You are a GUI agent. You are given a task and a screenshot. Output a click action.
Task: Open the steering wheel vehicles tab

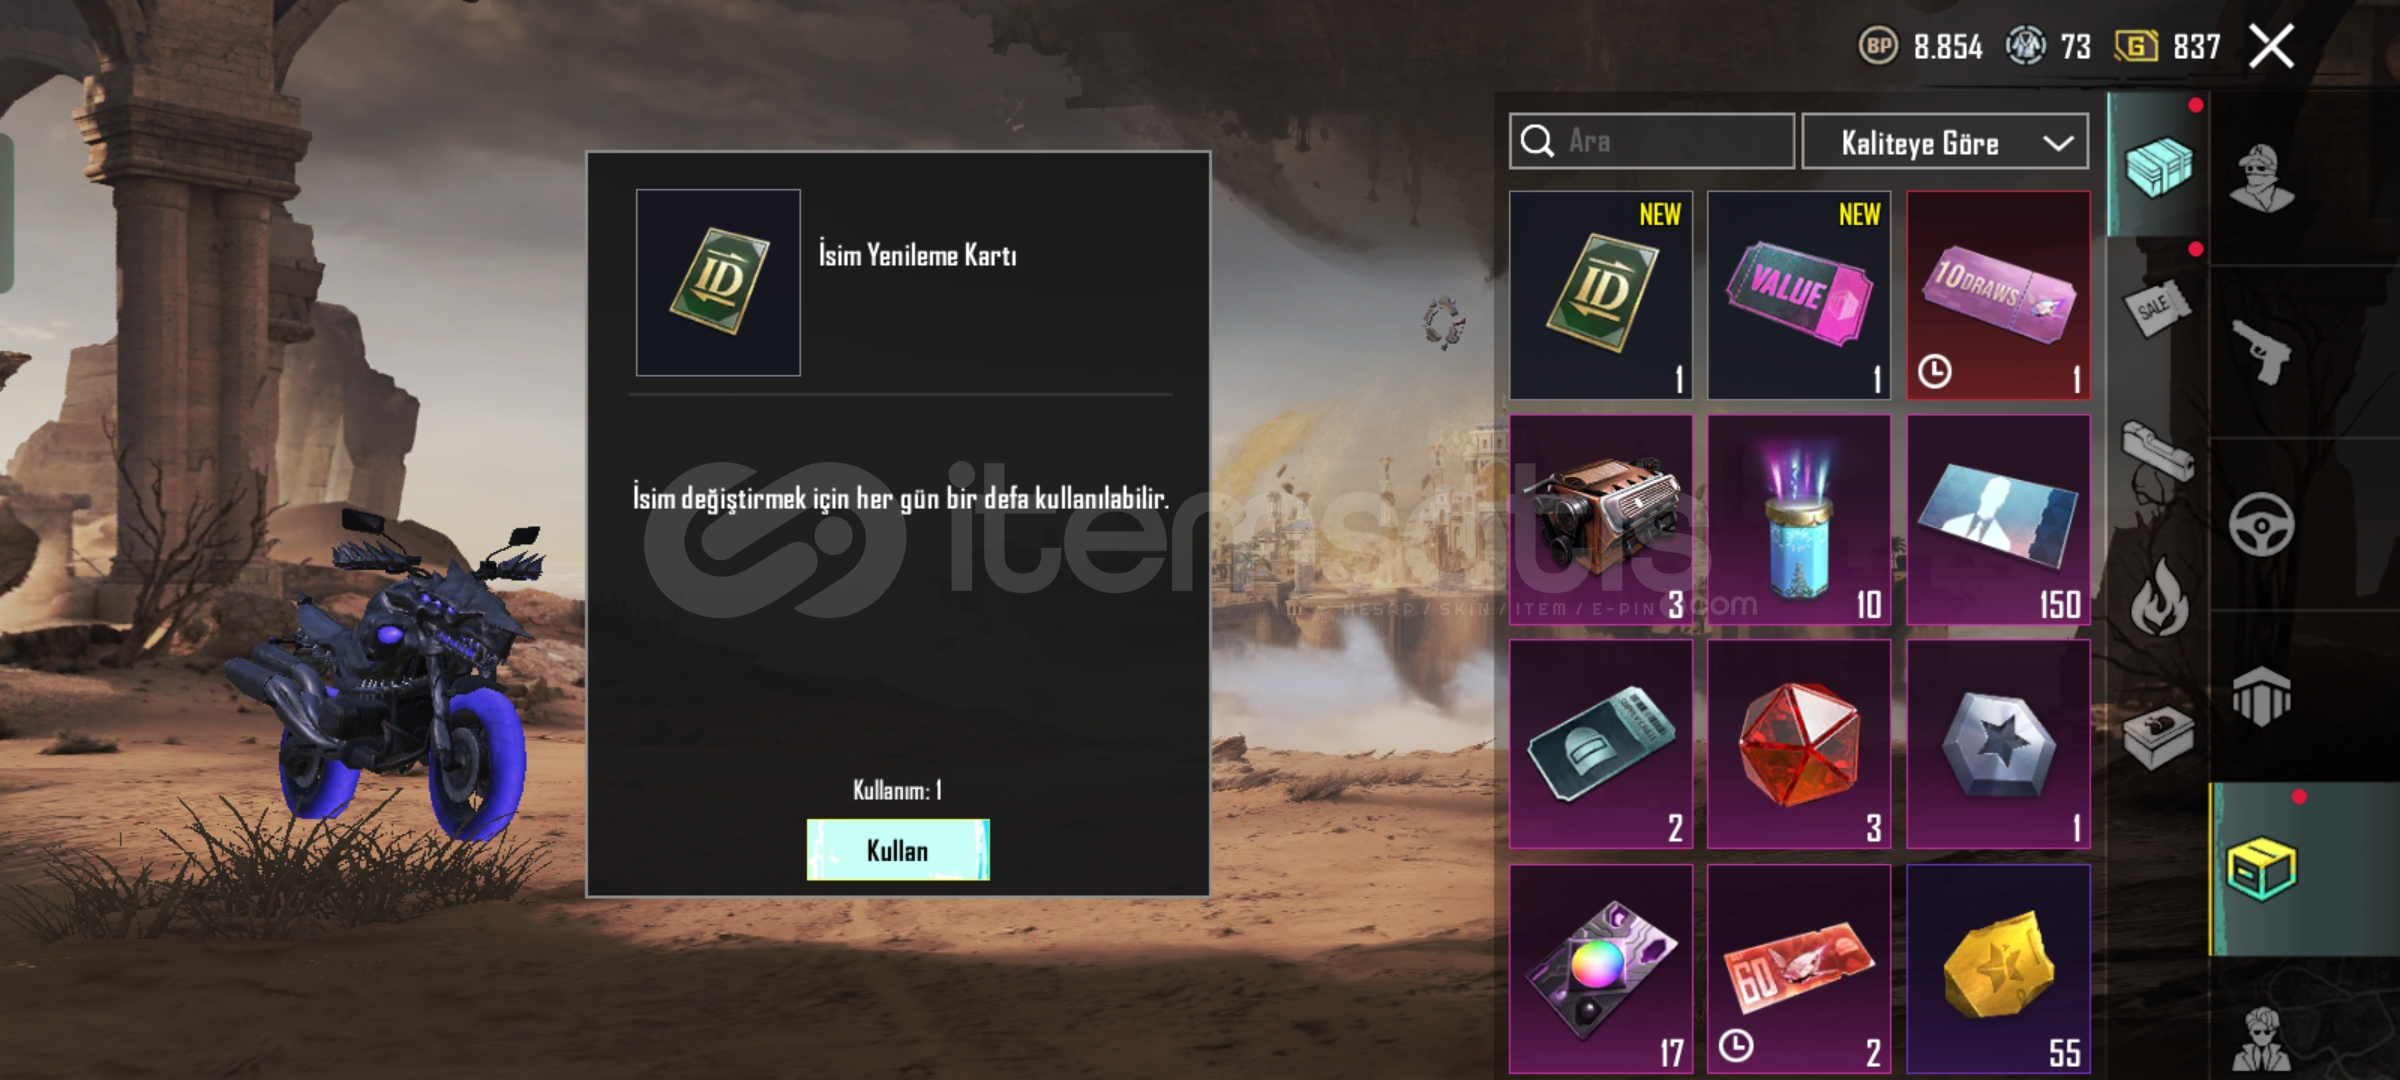pos(2261,524)
